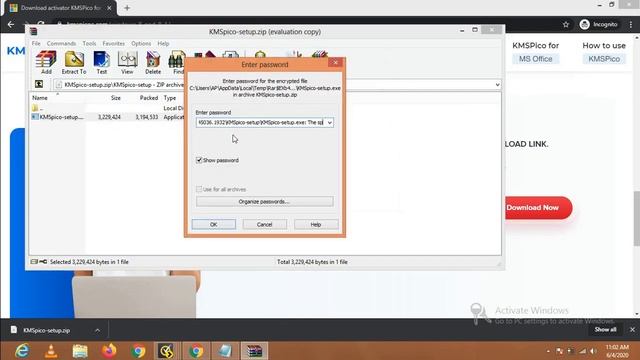Click the webpage vertical scrollbar
Screen dimensions: 640x360
tap(636, 219)
